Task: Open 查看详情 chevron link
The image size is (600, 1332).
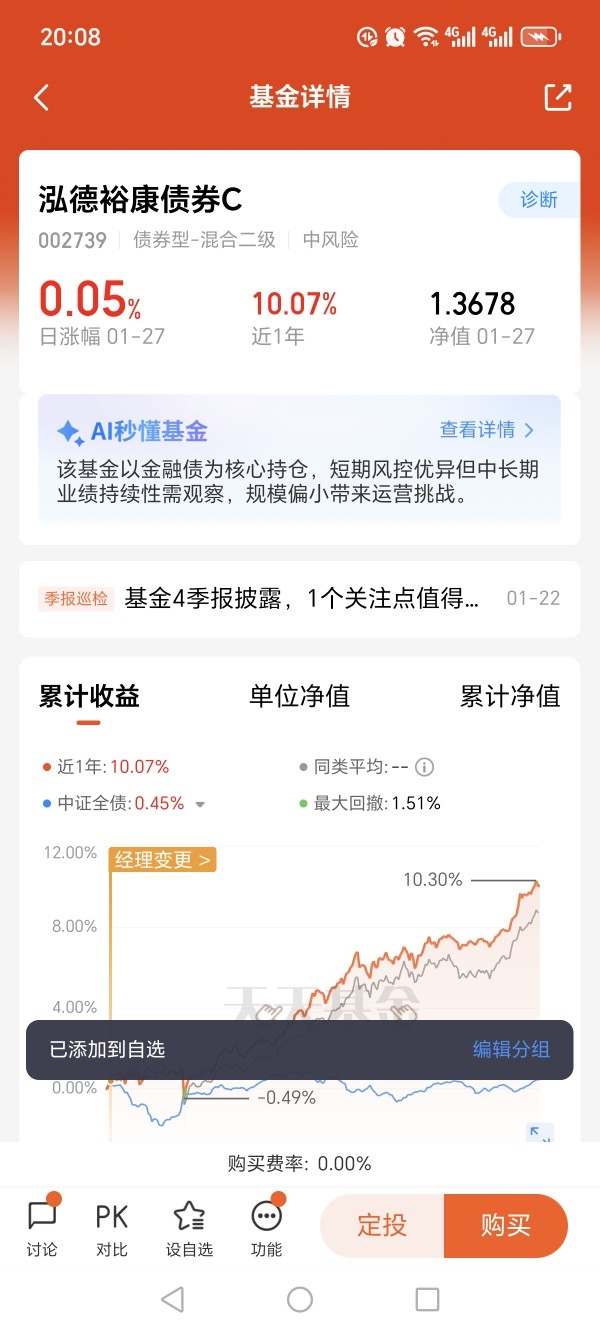Action: [x=487, y=430]
